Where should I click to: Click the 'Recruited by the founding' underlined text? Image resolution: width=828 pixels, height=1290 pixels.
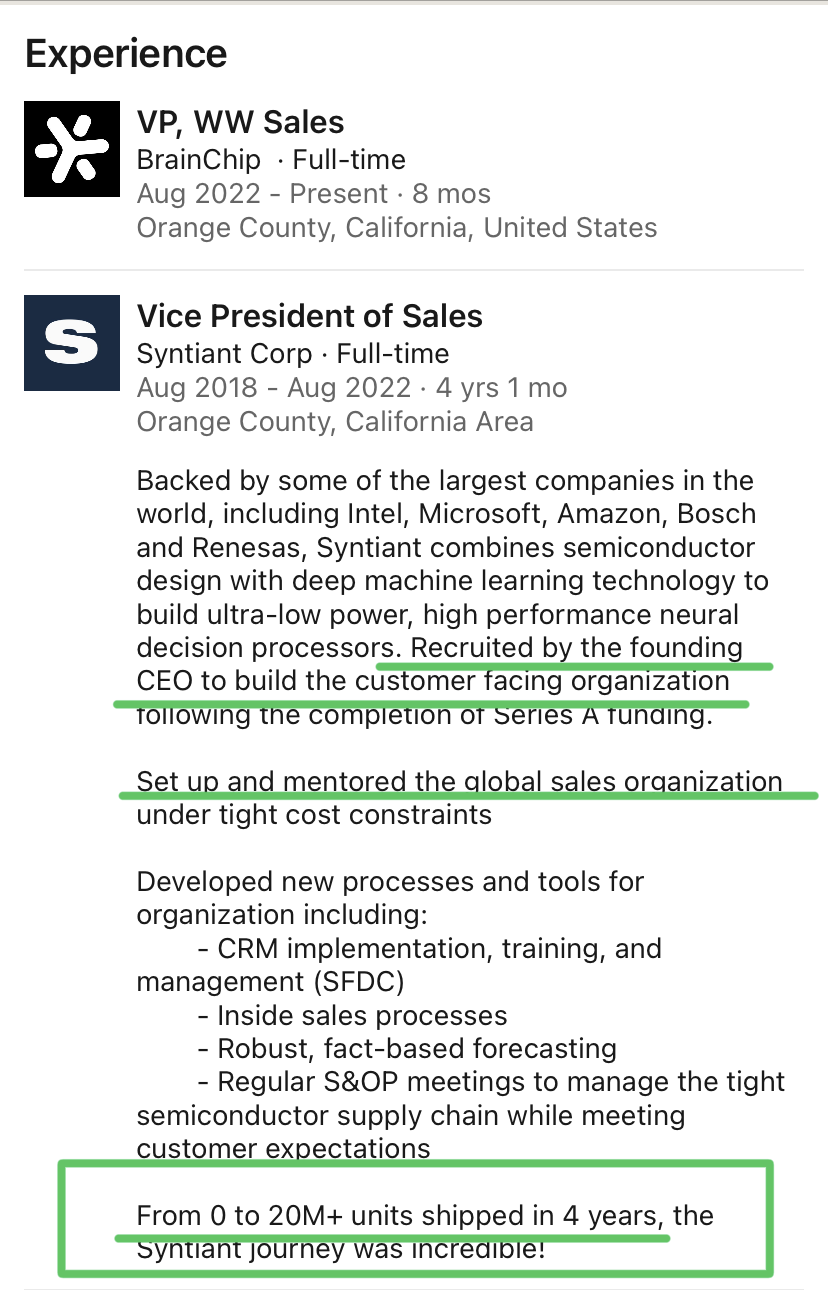tap(576, 648)
